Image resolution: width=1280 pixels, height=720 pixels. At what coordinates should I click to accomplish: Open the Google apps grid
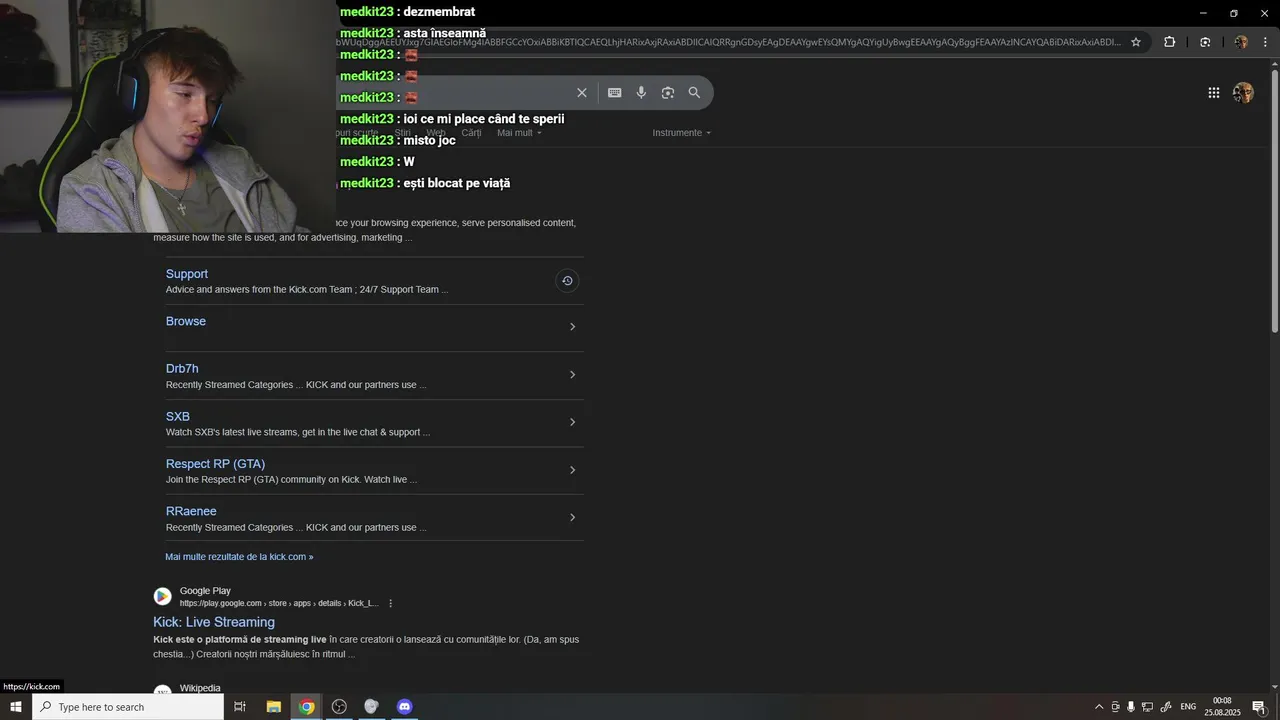1214,93
